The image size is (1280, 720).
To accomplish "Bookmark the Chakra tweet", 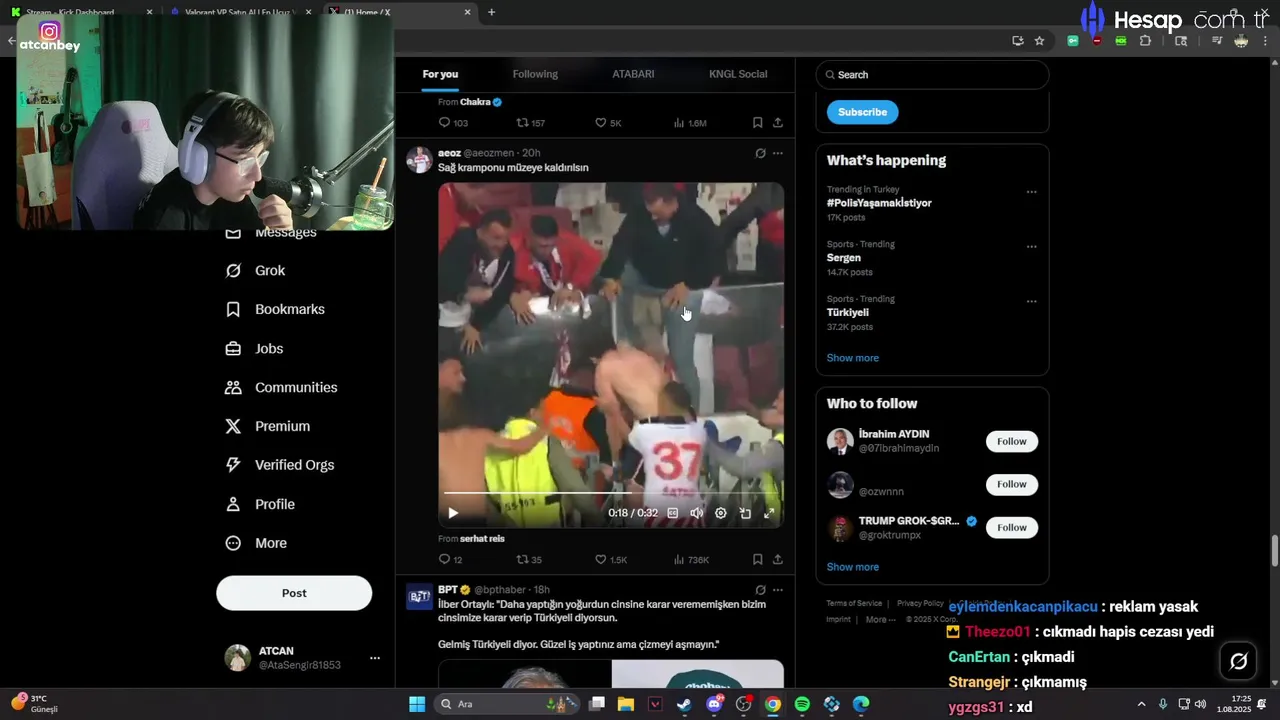I will click(758, 123).
